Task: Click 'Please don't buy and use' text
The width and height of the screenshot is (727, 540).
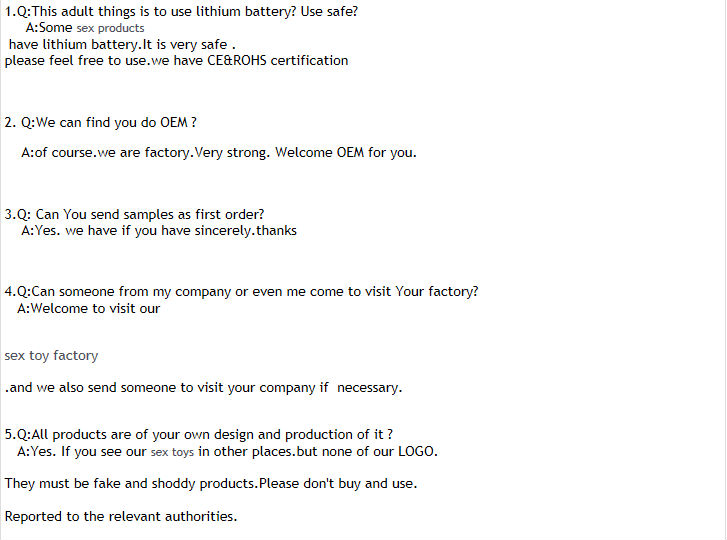Action: tap(338, 483)
